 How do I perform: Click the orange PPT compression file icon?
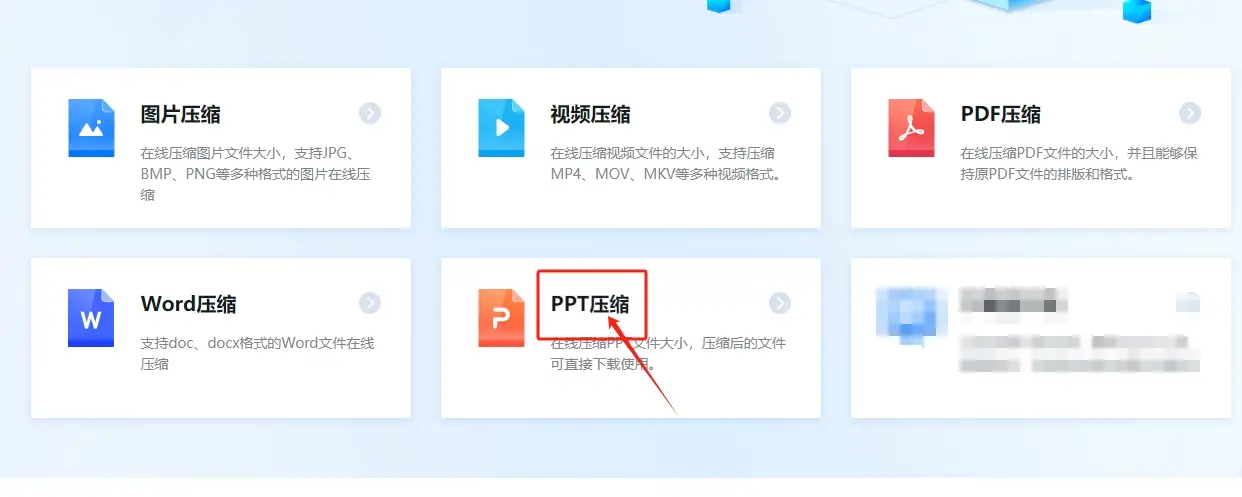(501, 318)
